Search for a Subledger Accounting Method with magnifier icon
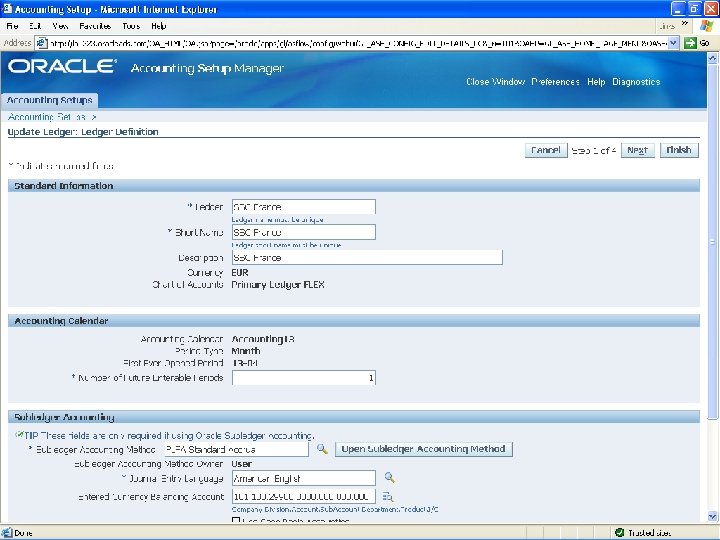720x540 pixels. coord(322,449)
